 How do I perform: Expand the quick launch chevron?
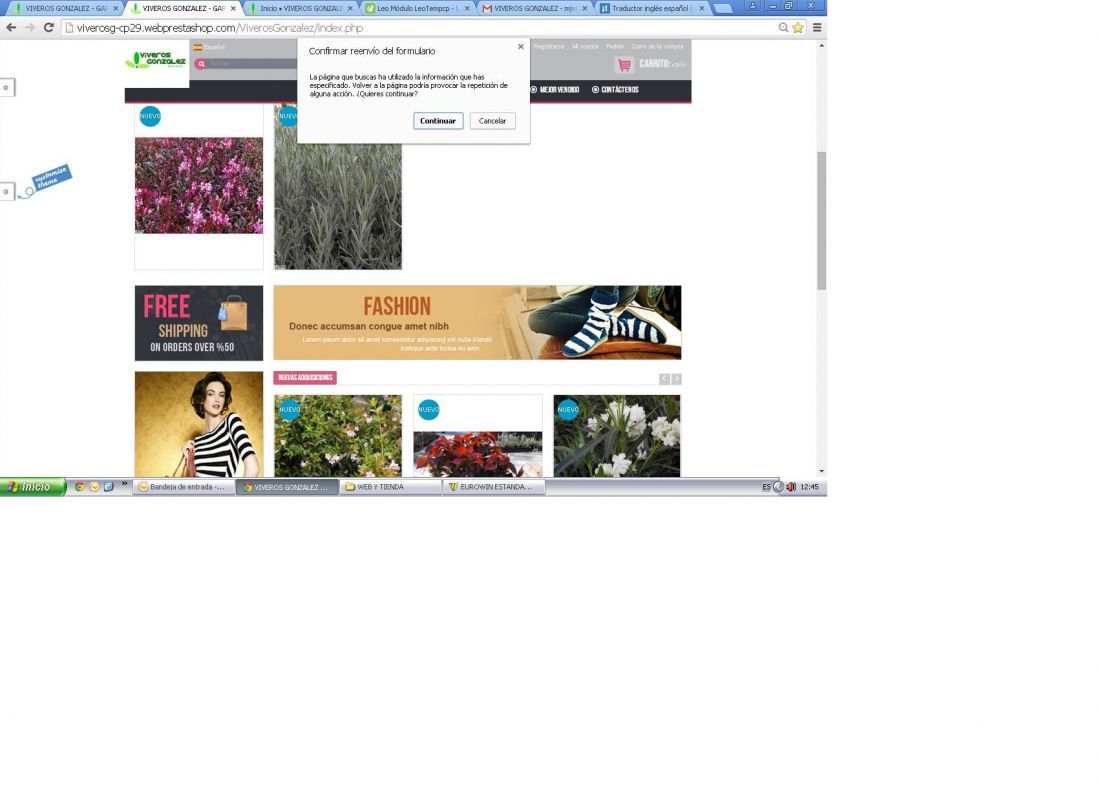click(124, 483)
